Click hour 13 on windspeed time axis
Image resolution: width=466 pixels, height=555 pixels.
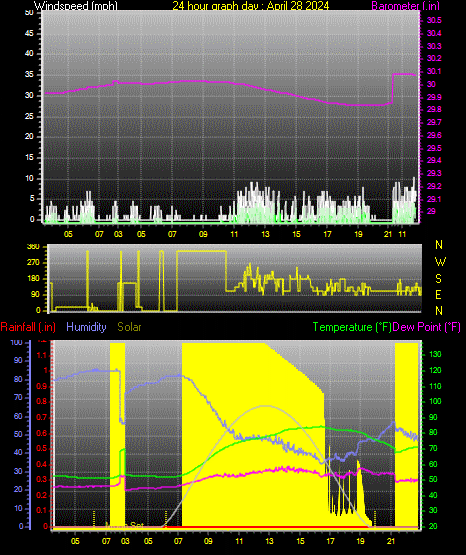(x=265, y=234)
